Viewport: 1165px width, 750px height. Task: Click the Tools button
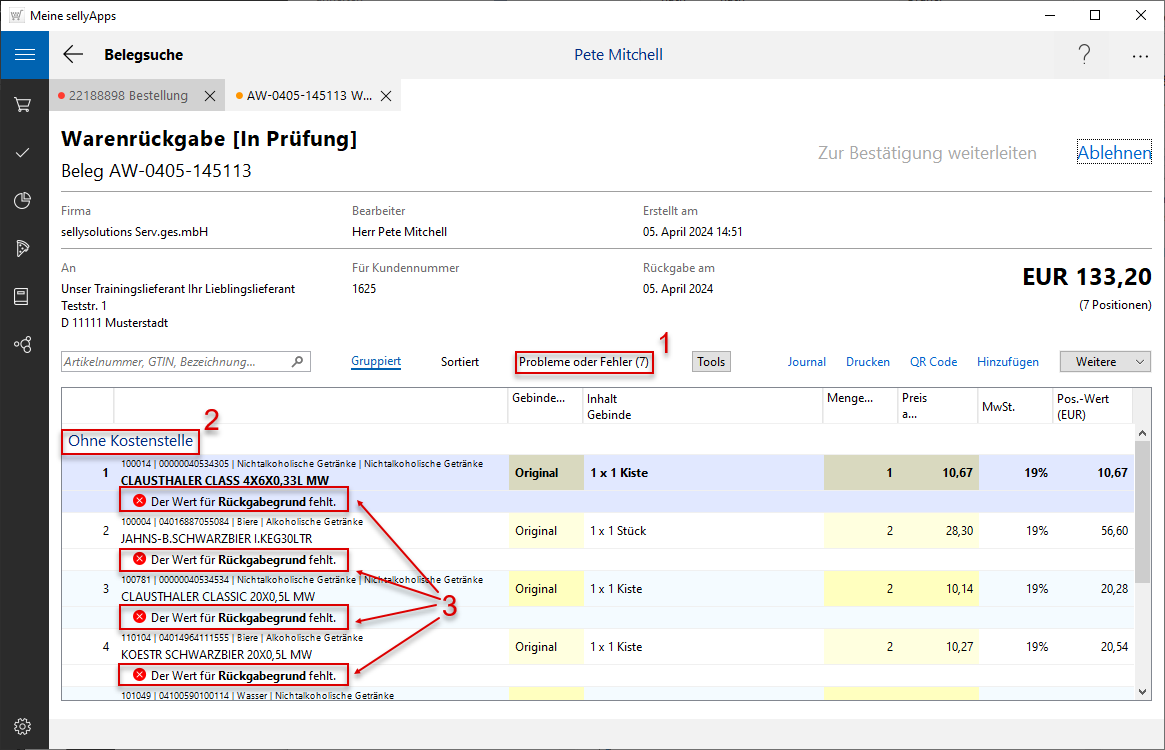pyautogui.click(x=711, y=362)
